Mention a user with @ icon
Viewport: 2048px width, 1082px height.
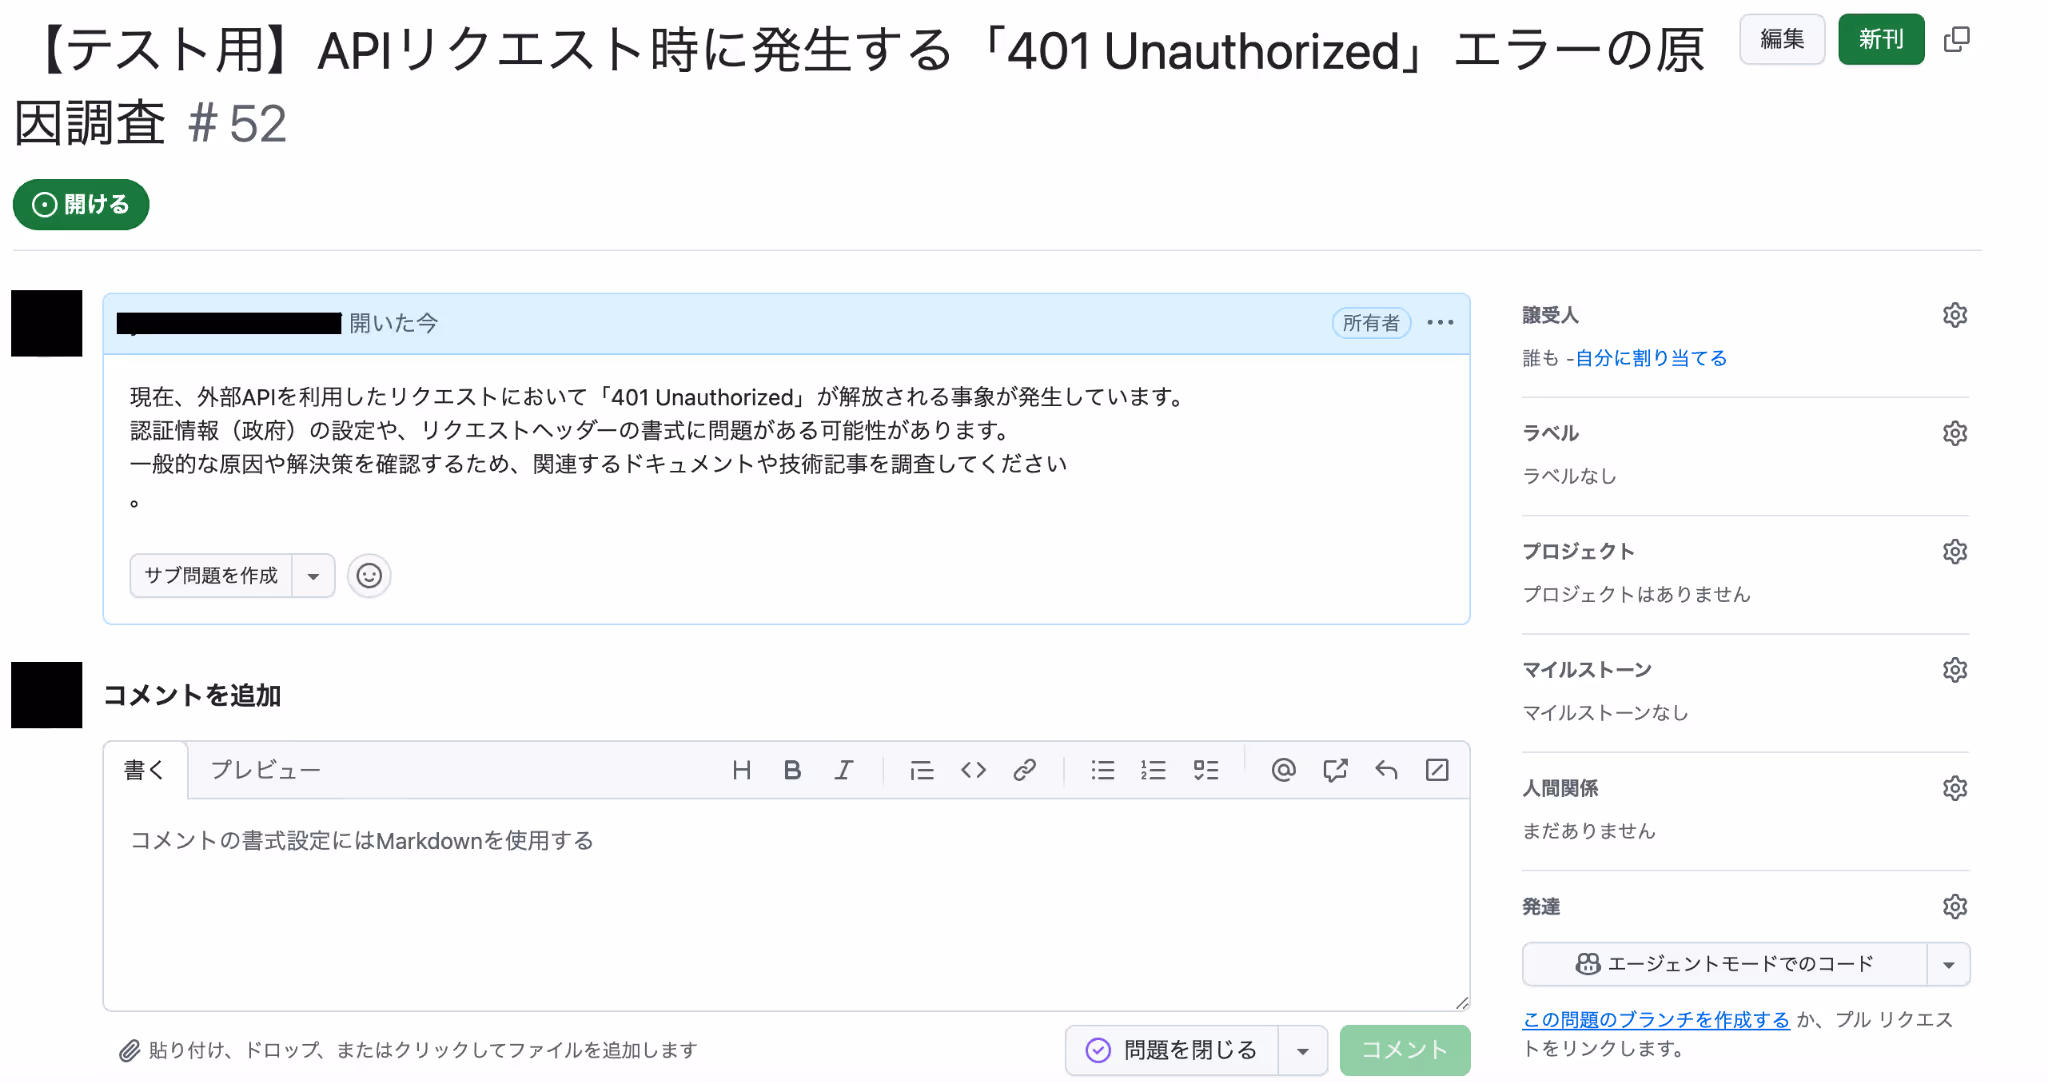(1283, 770)
